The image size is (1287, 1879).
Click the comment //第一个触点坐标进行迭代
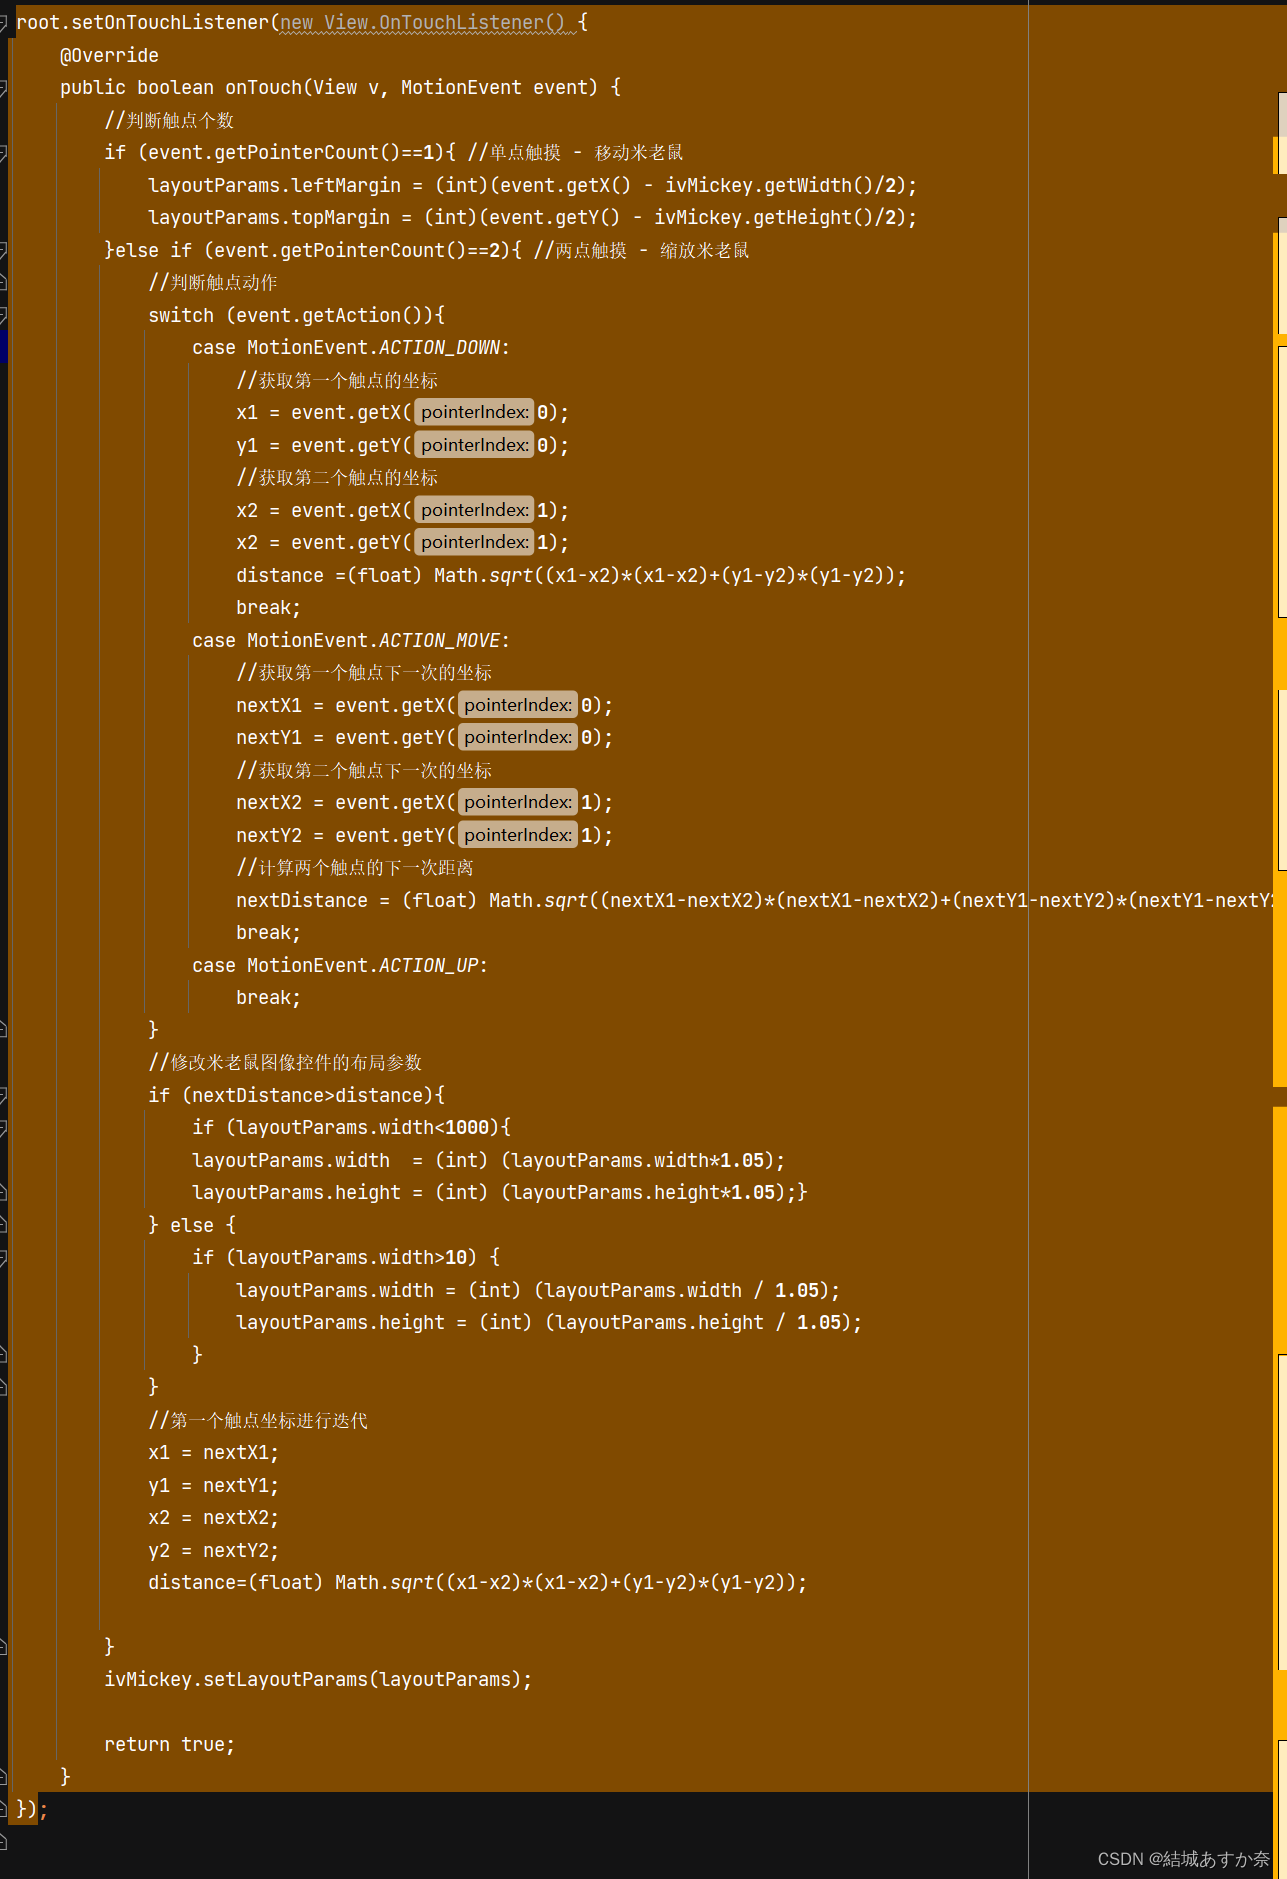click(258, 1420)
